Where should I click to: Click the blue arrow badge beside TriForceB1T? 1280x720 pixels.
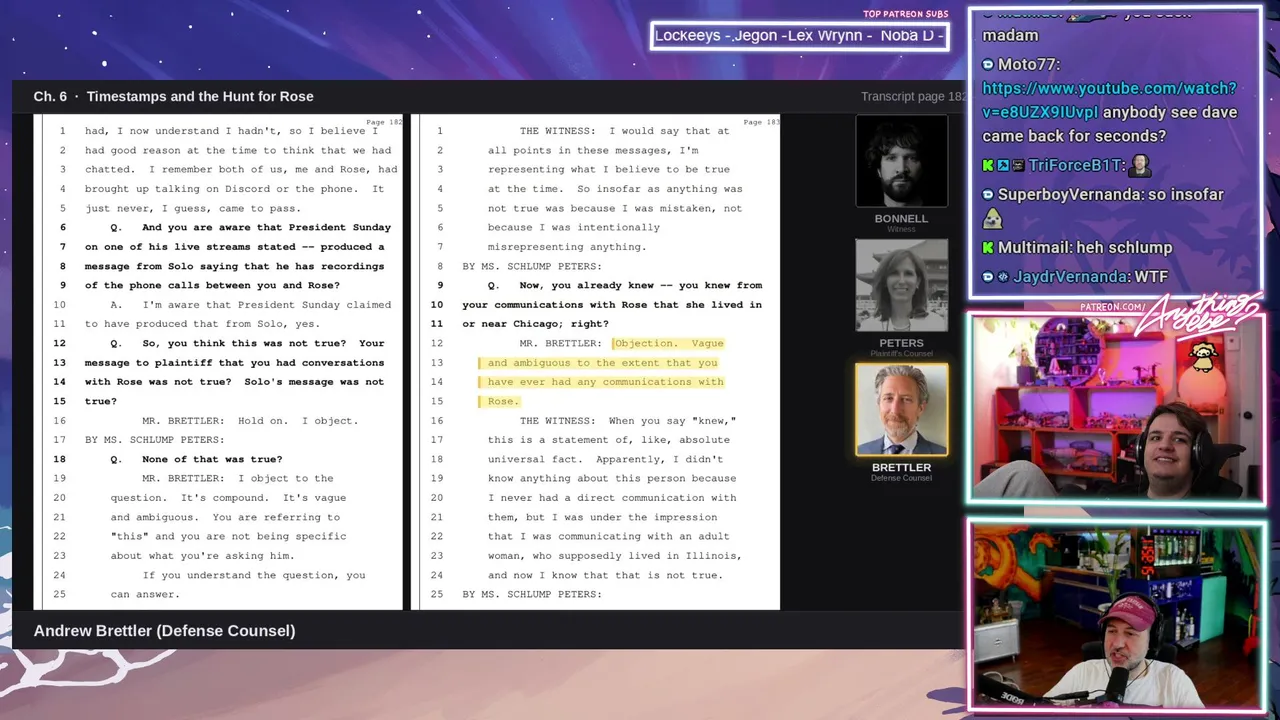pos(1003,166)
